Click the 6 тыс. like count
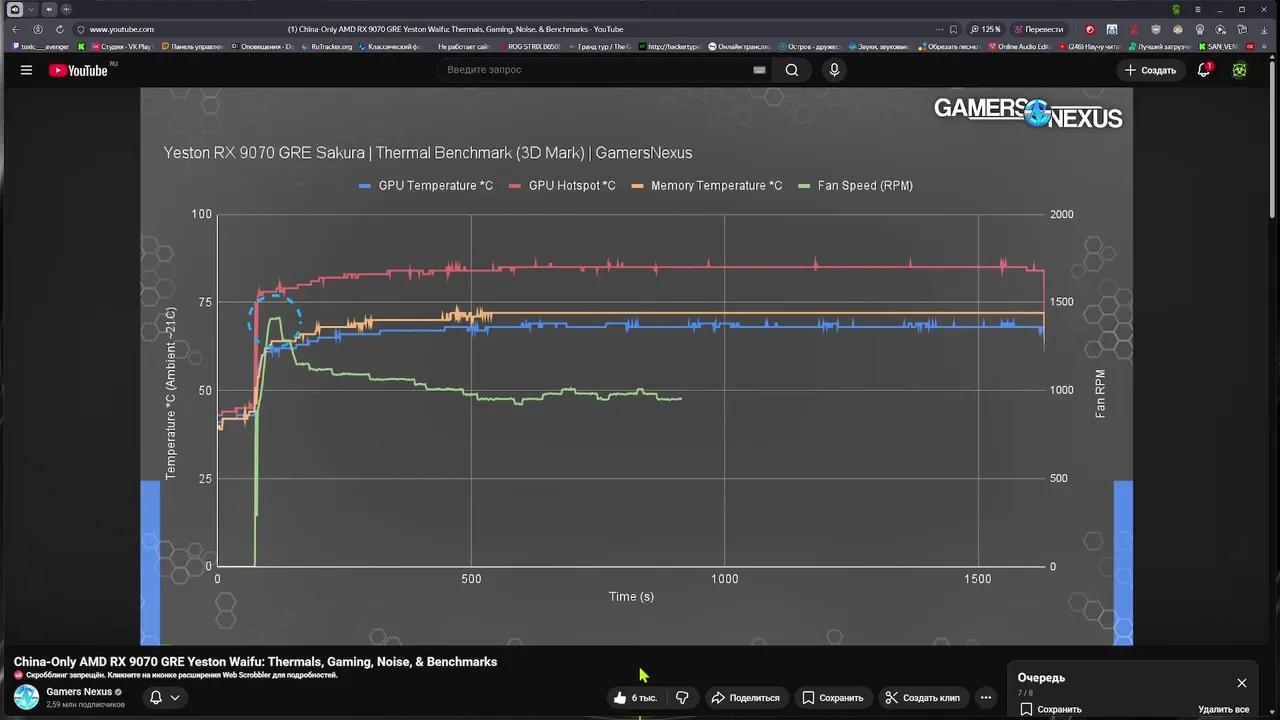 pos(644,698)
